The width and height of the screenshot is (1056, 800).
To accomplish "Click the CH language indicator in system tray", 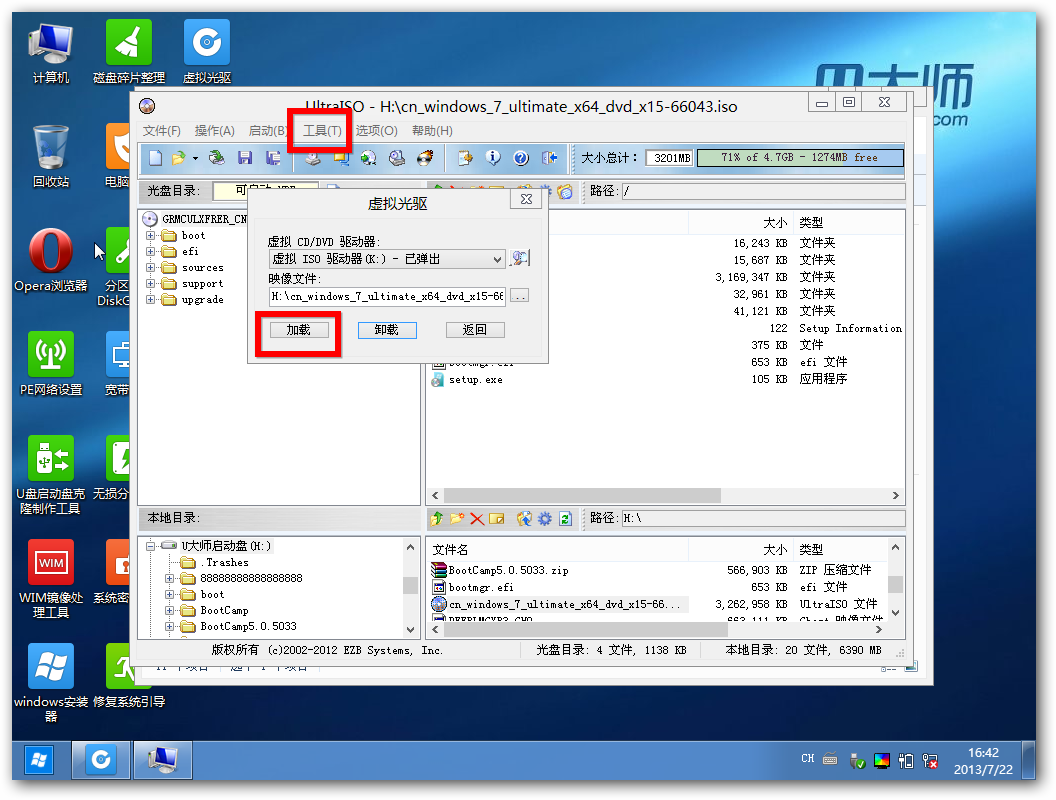I will coord(808,759).
